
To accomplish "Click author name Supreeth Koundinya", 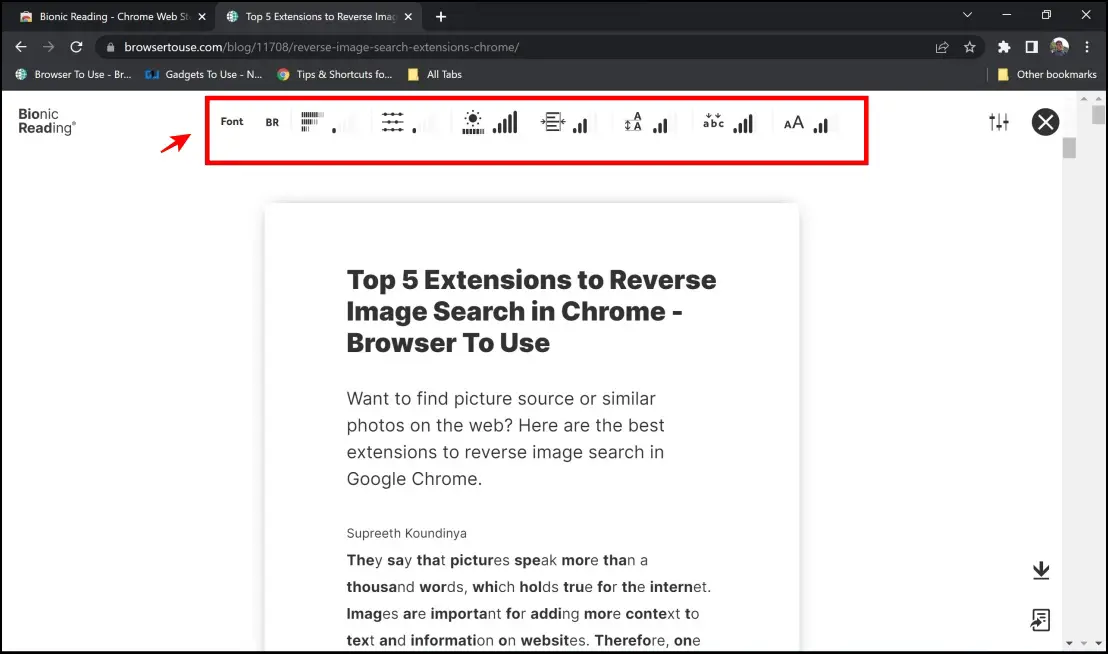I will click(406, 533).
